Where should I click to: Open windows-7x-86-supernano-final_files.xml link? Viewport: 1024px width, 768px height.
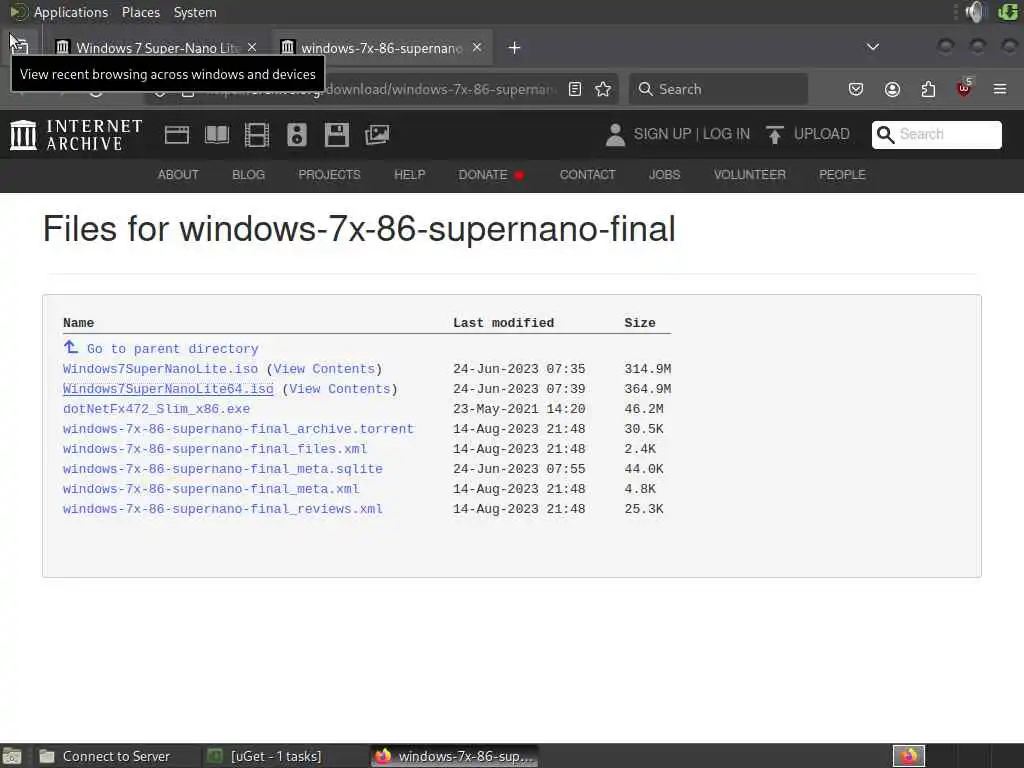click(x=215, y=449)
